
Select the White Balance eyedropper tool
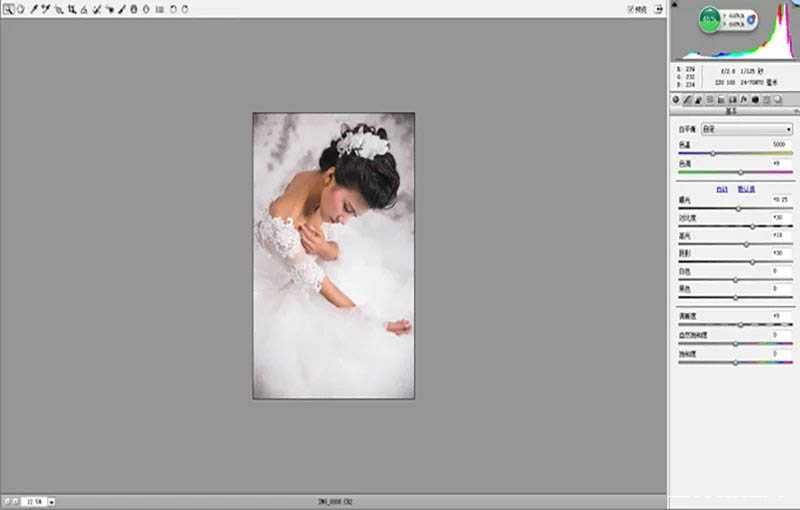point(34,9)
